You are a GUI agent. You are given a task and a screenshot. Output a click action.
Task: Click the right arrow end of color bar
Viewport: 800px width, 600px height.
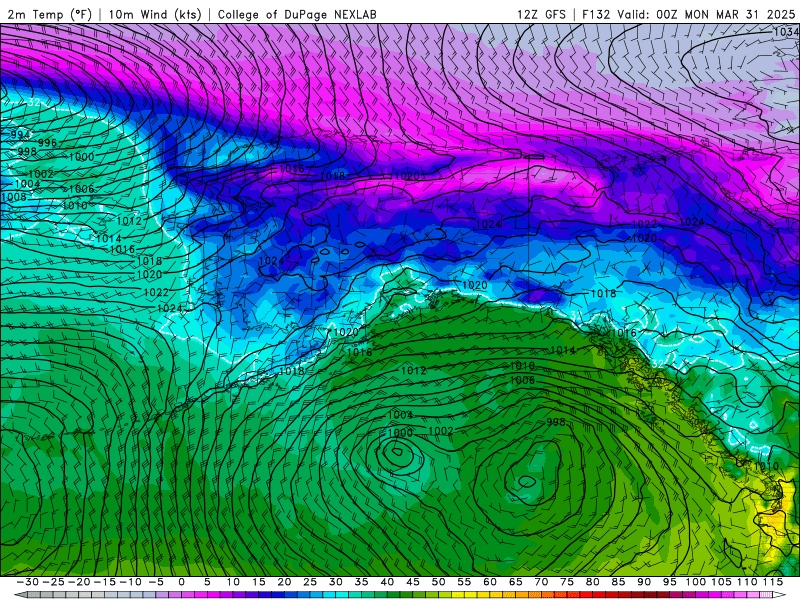[781, 595]
